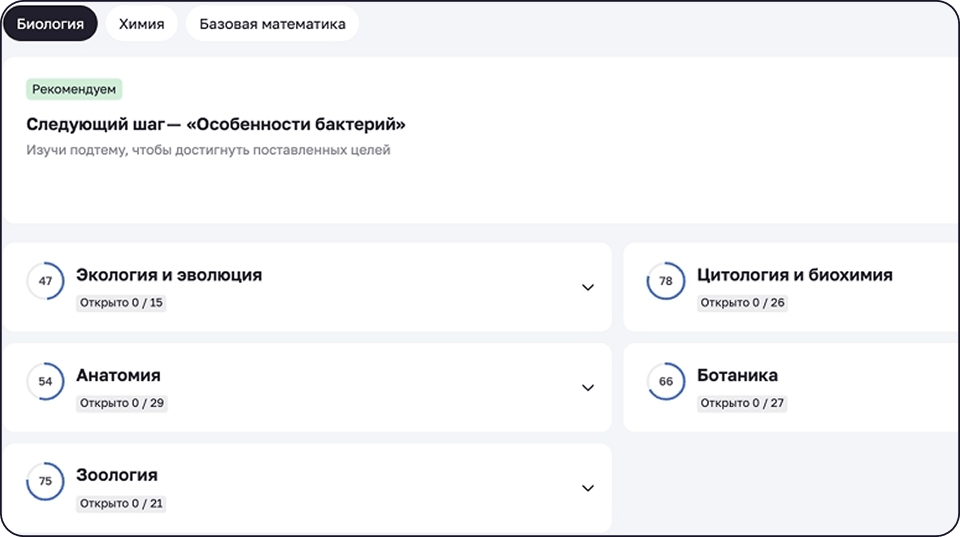Open the Химия subject tab
This screenshot has width=960, height=537.
click(141, 24)
